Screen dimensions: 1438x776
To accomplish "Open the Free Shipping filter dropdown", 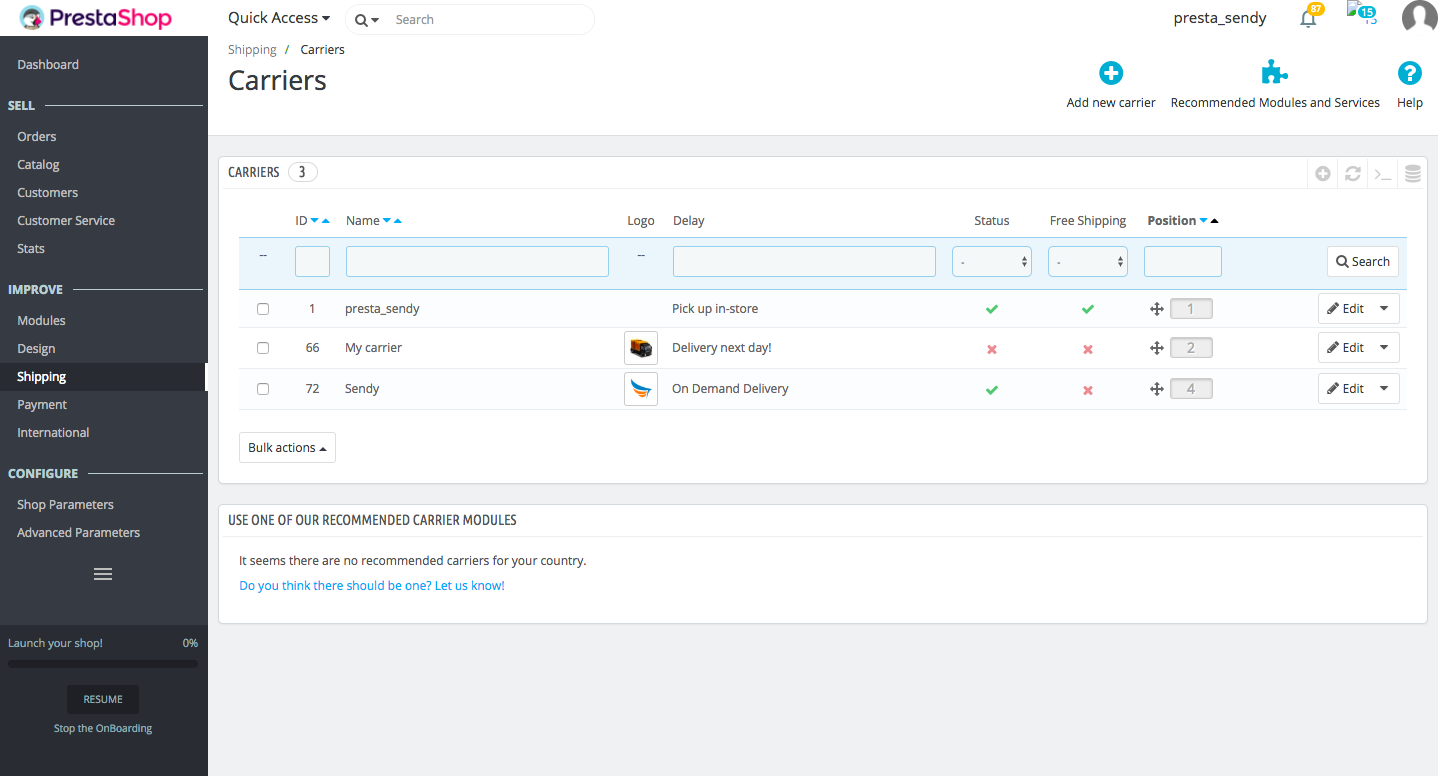I will [1088, 262].
